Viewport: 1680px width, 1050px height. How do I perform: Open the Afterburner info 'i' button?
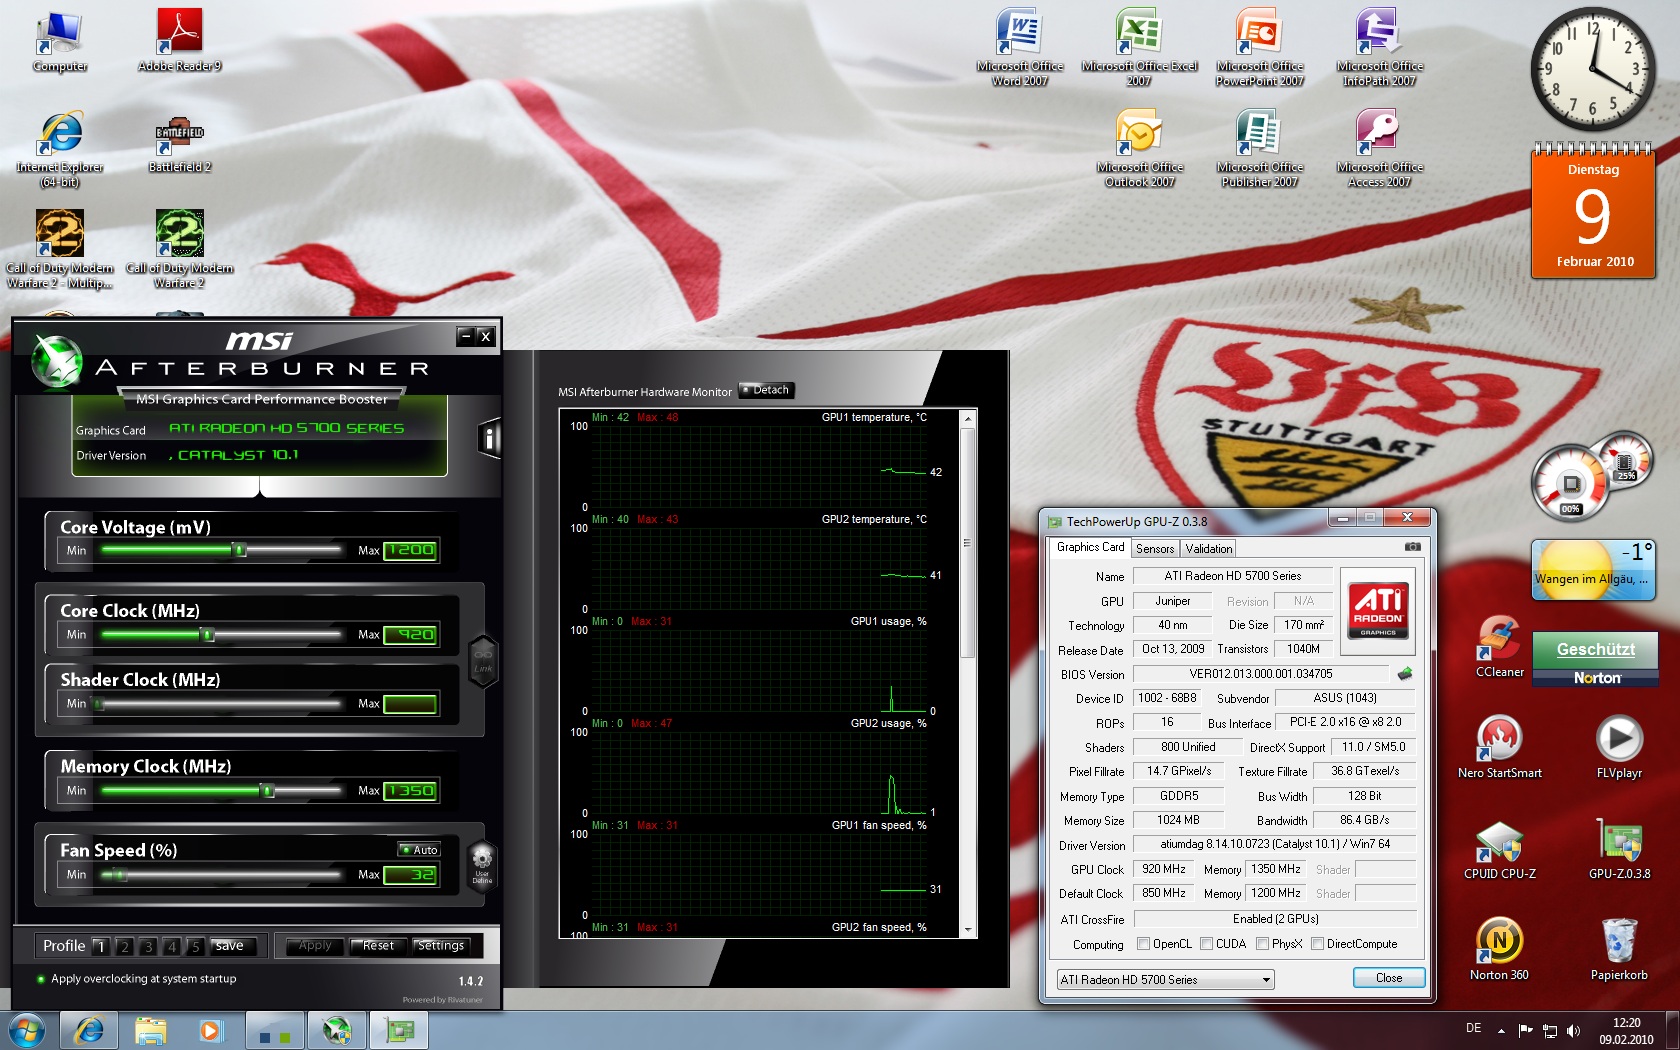[x=489, y=438]
